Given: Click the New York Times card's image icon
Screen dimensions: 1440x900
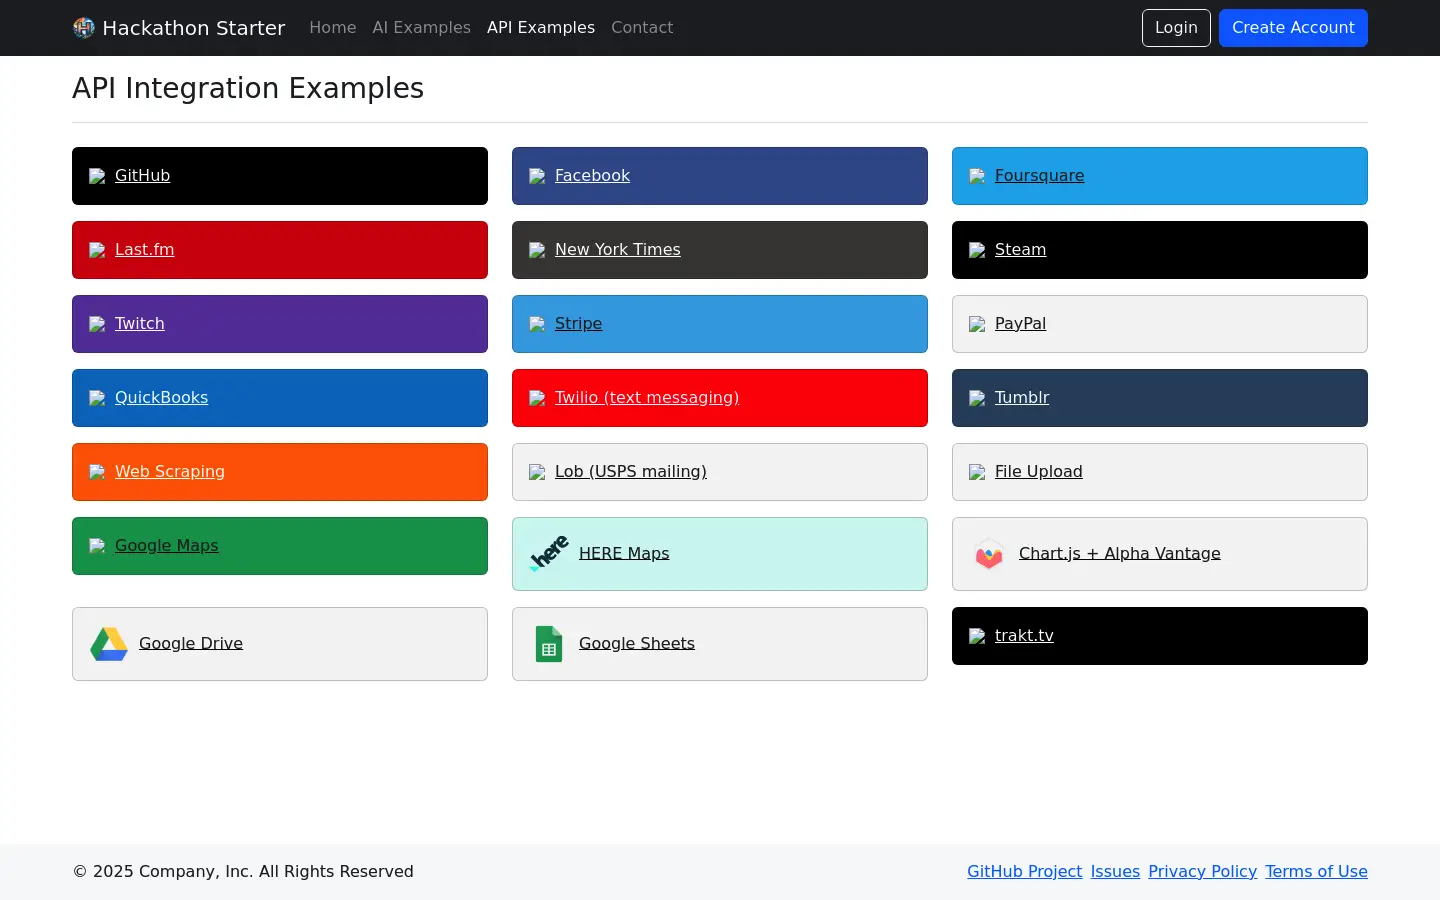Looking at the screenshot, I should point(537,250).
